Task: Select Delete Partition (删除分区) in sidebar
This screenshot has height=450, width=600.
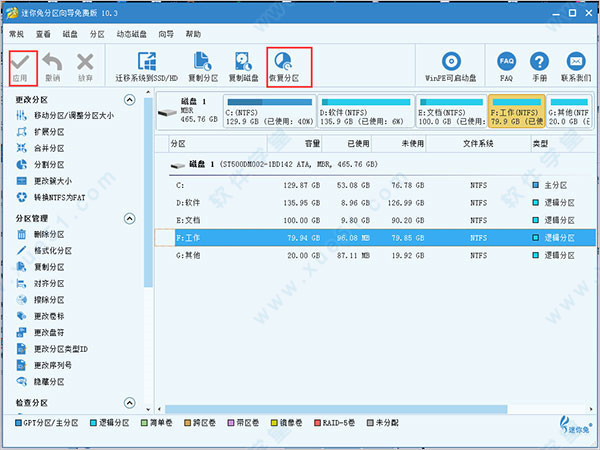Action: coord(41,234)
